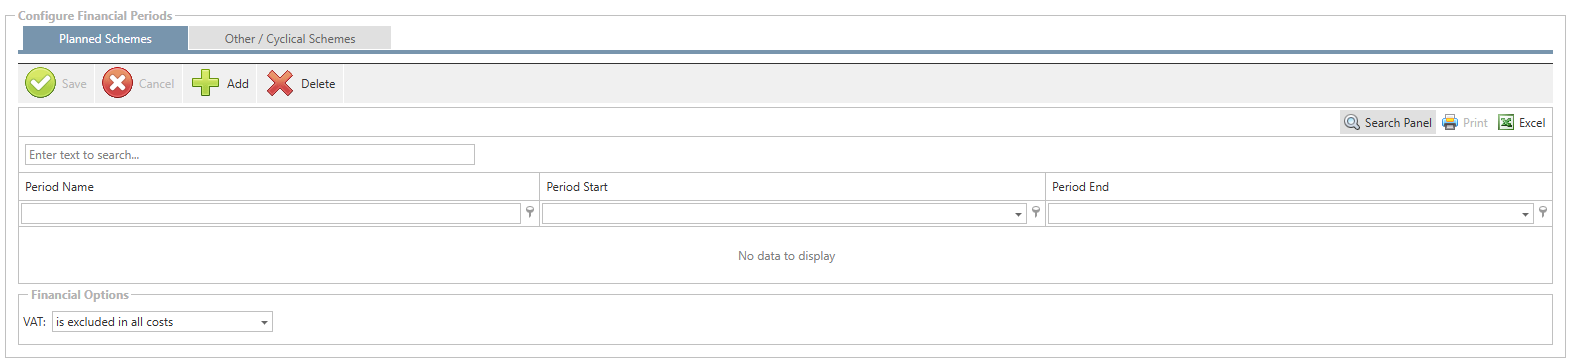
Task: Sort by Period Name column header
Action: pos(279,187)
